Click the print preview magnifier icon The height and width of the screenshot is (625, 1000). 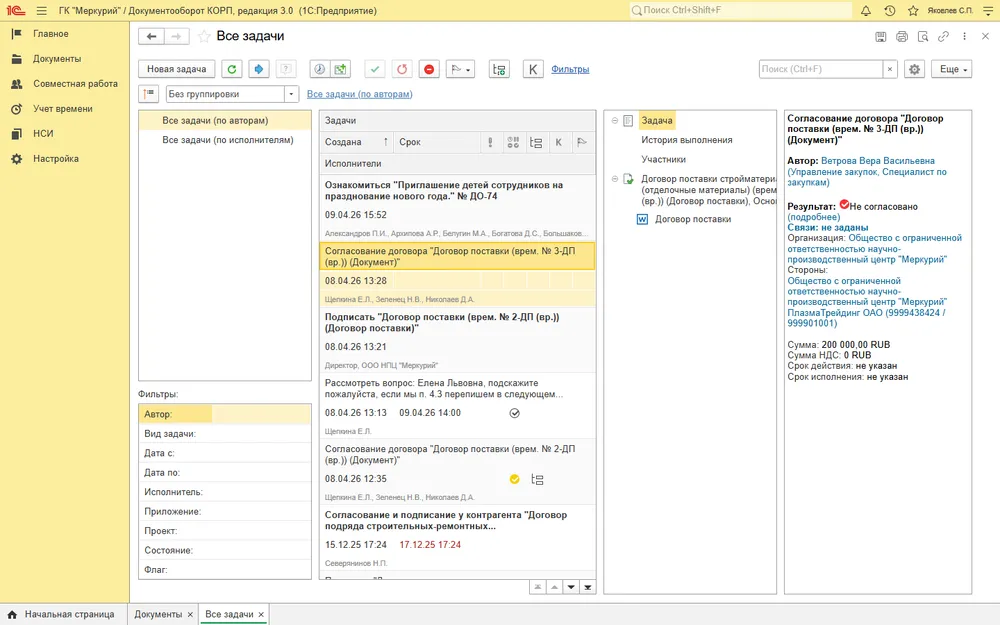[x=923, y=36]
